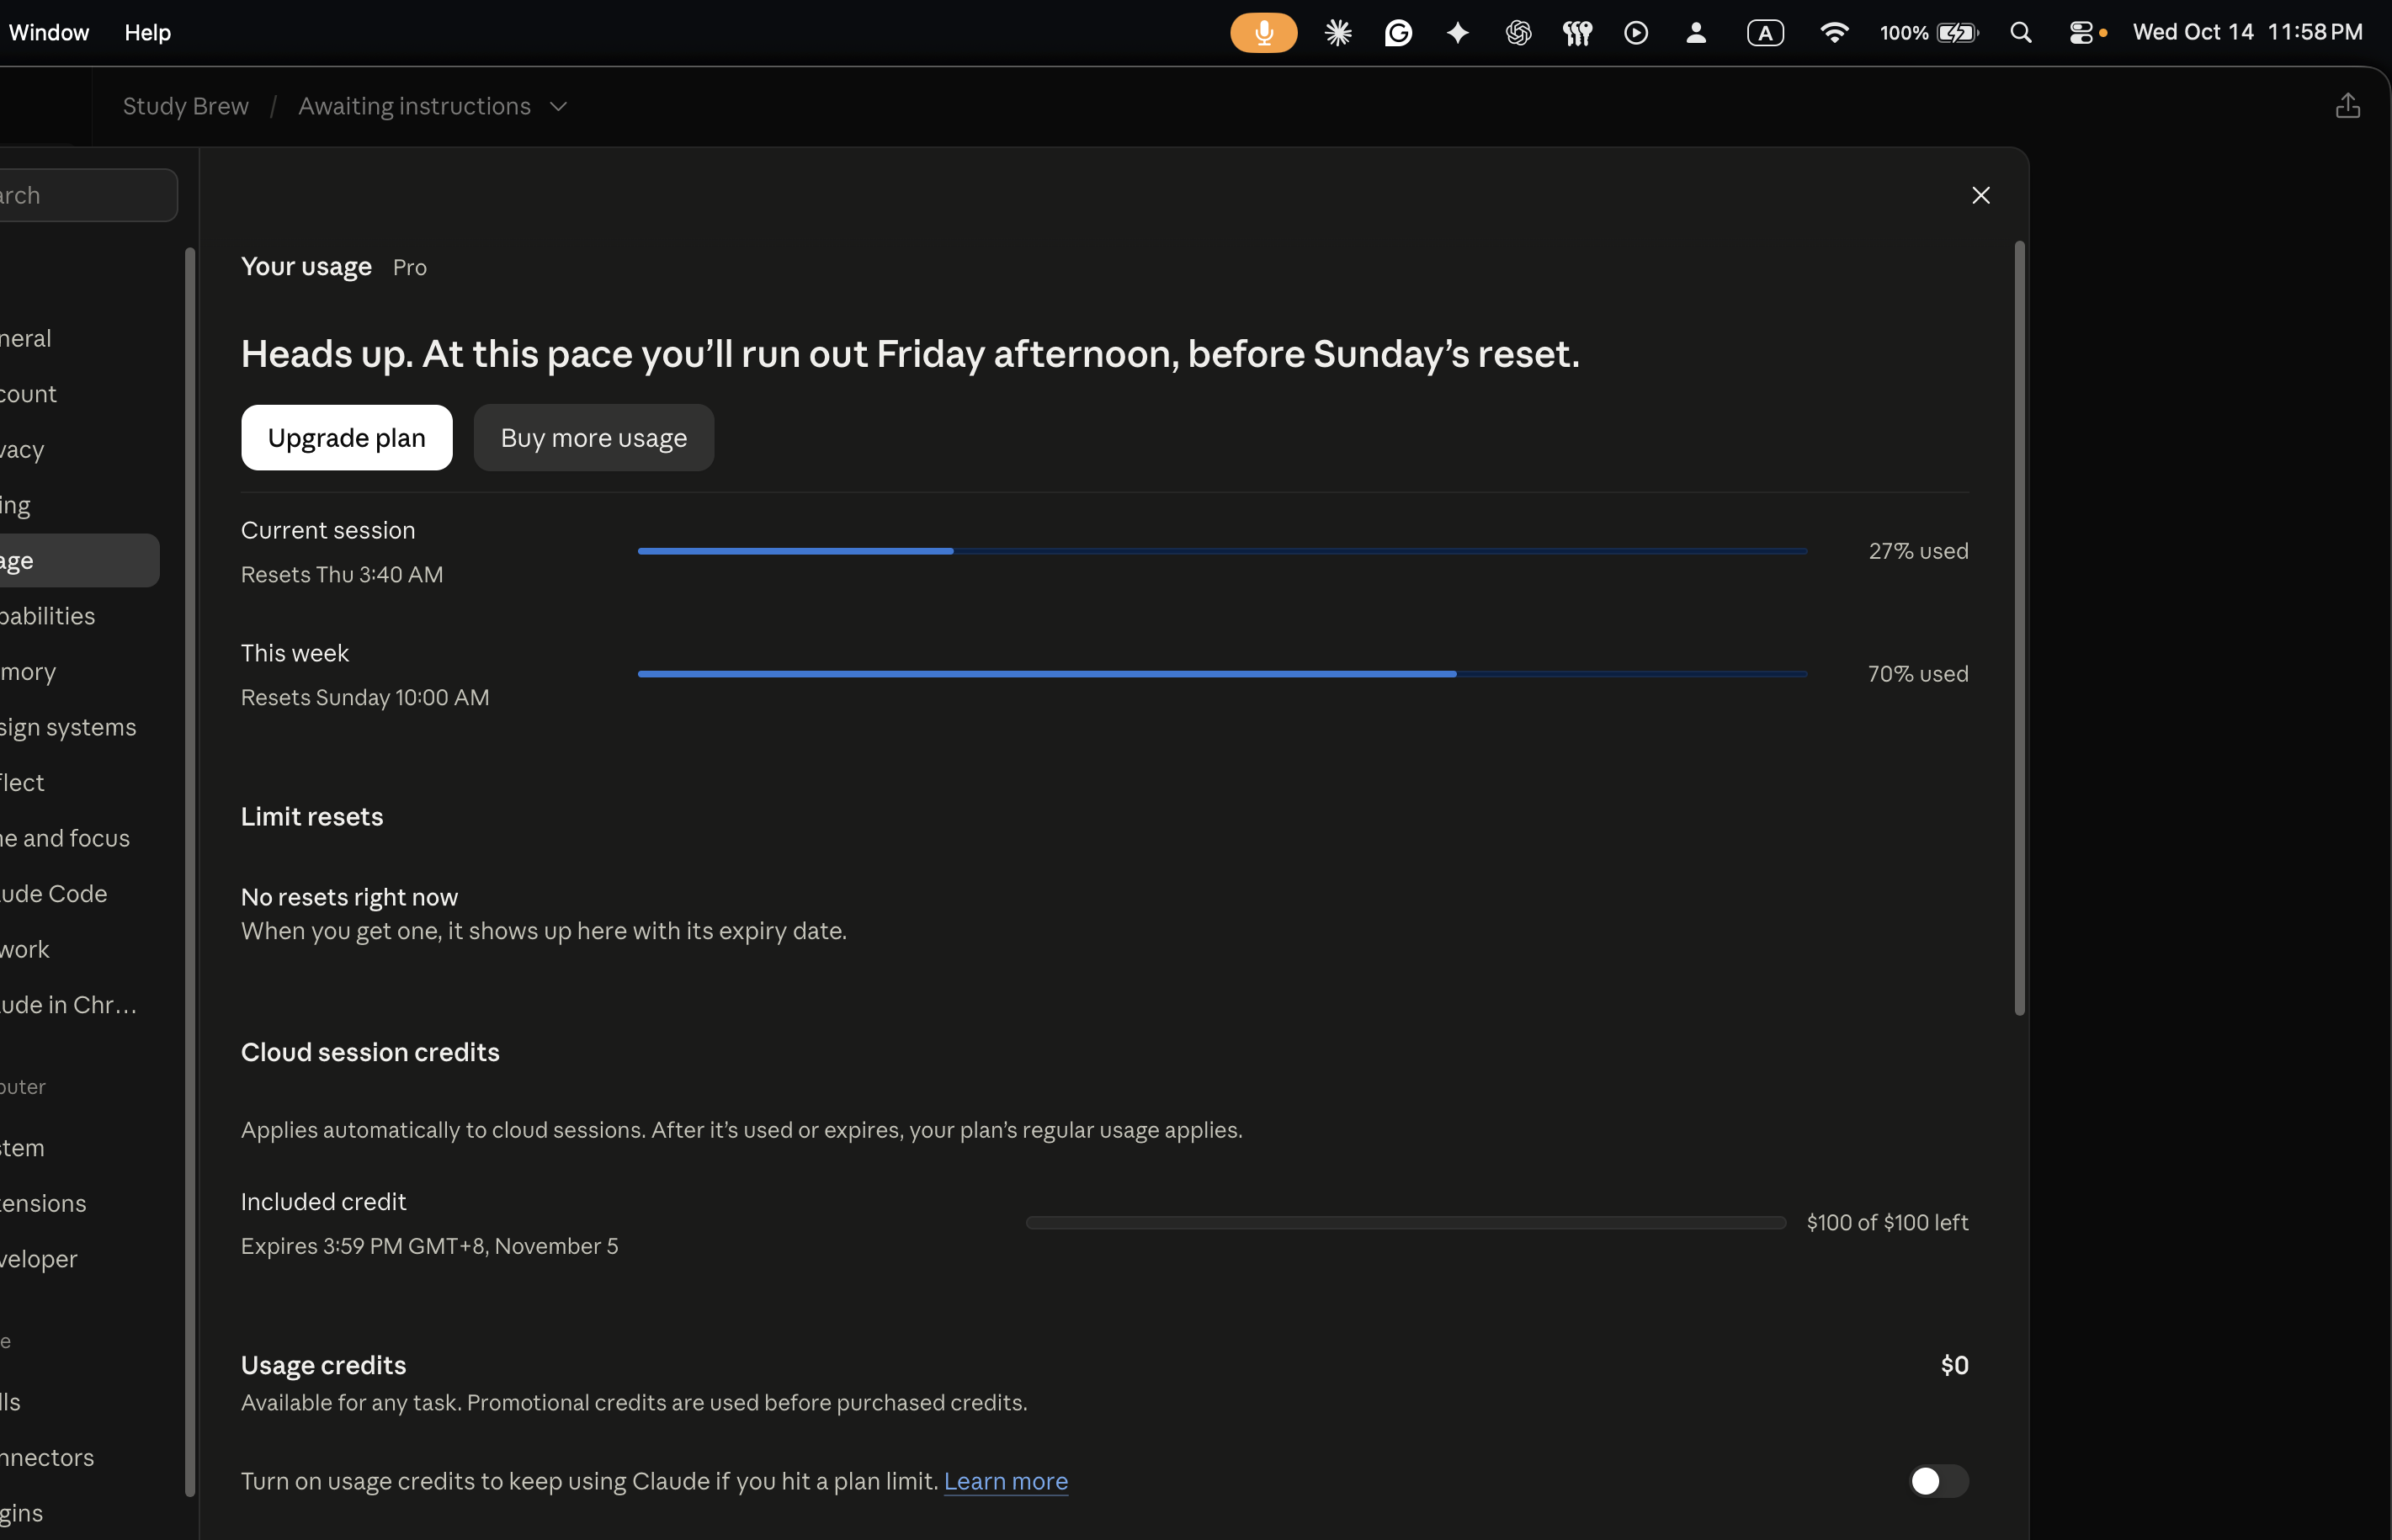Open Claude in Chrome settings section

pyautogui.click(x=78, y=1004)
